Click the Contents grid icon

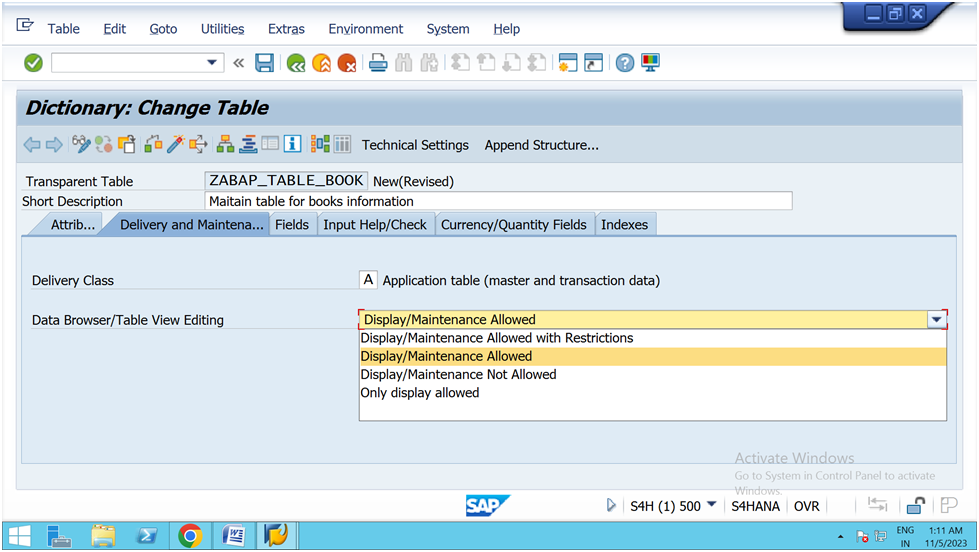click(x=342, y=144)
